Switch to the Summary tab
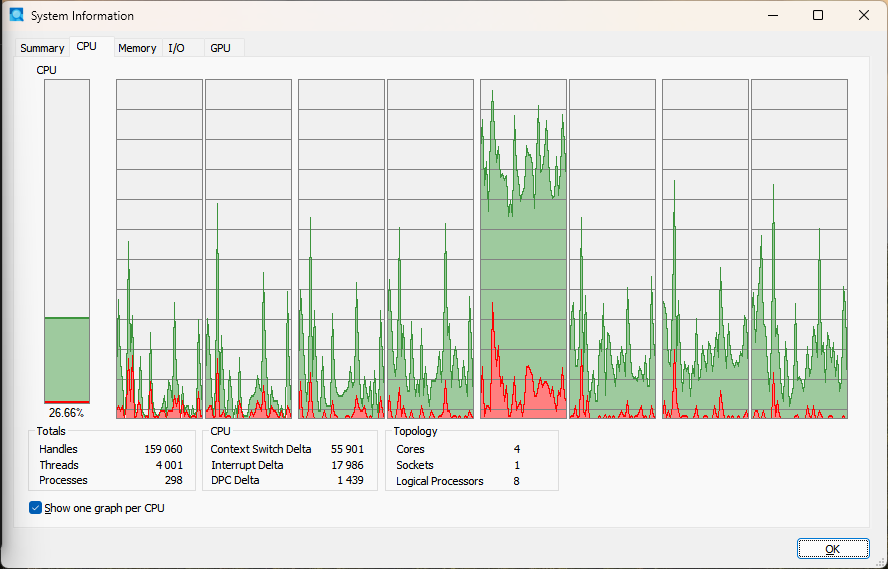The width and height of the screenshot is (888, 569). pos(42,48)
